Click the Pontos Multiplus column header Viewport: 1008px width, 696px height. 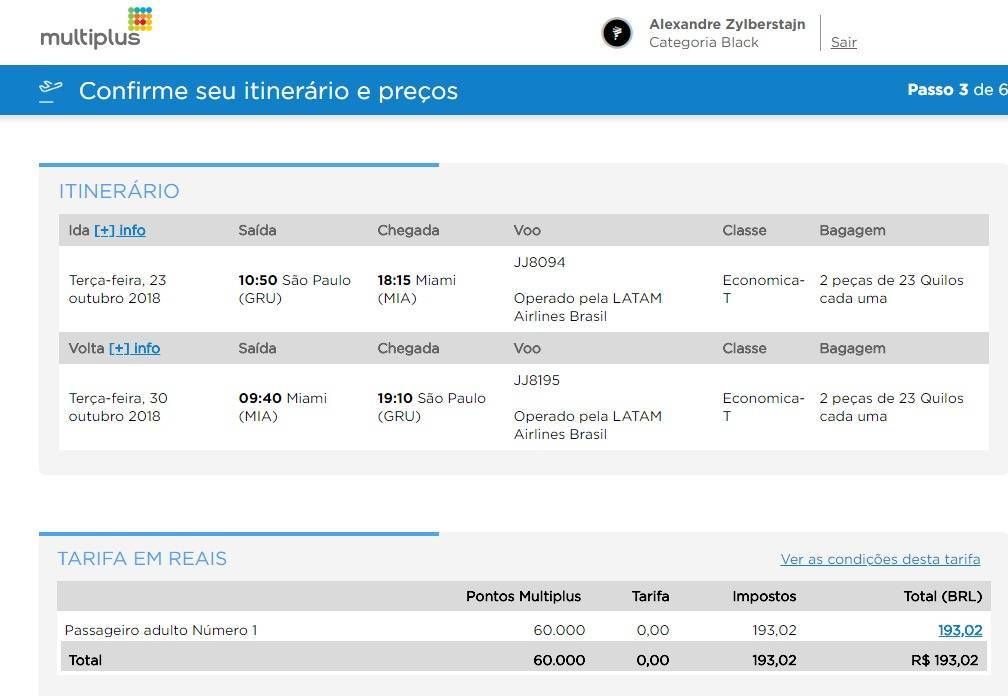coord(523,596)
